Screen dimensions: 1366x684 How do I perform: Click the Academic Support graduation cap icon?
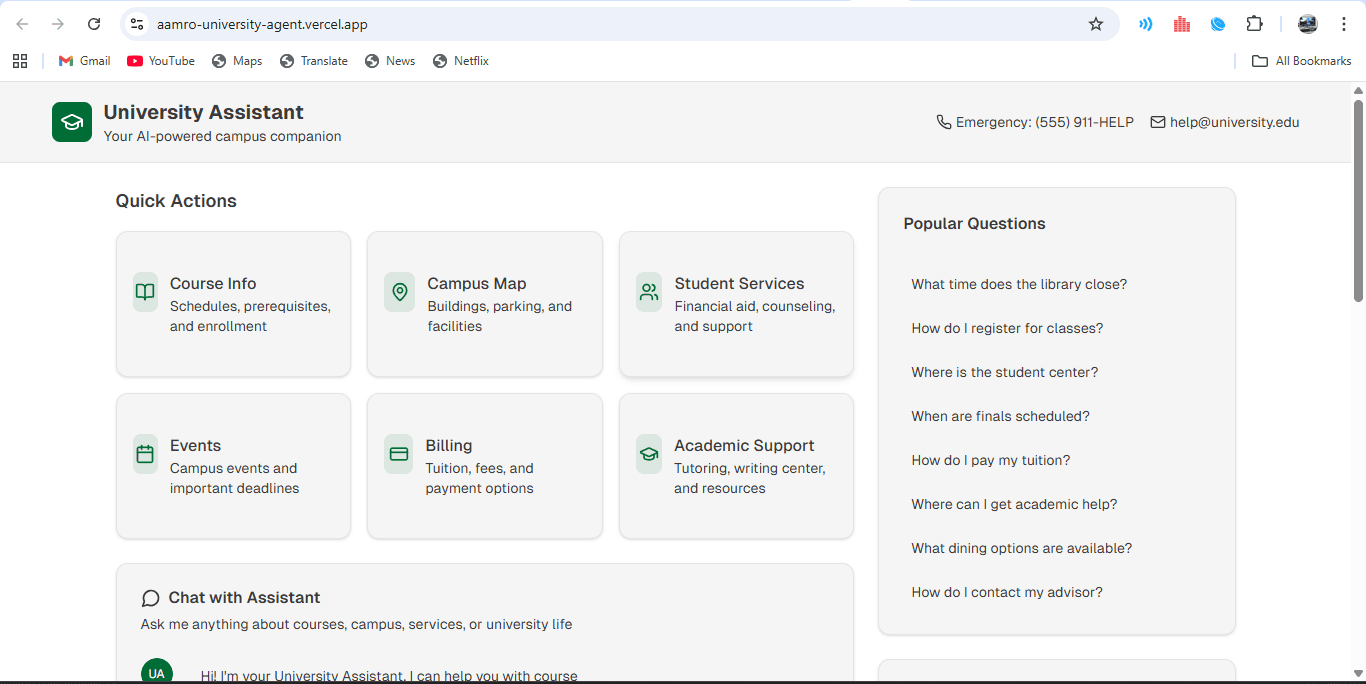(x=649, y=454)
